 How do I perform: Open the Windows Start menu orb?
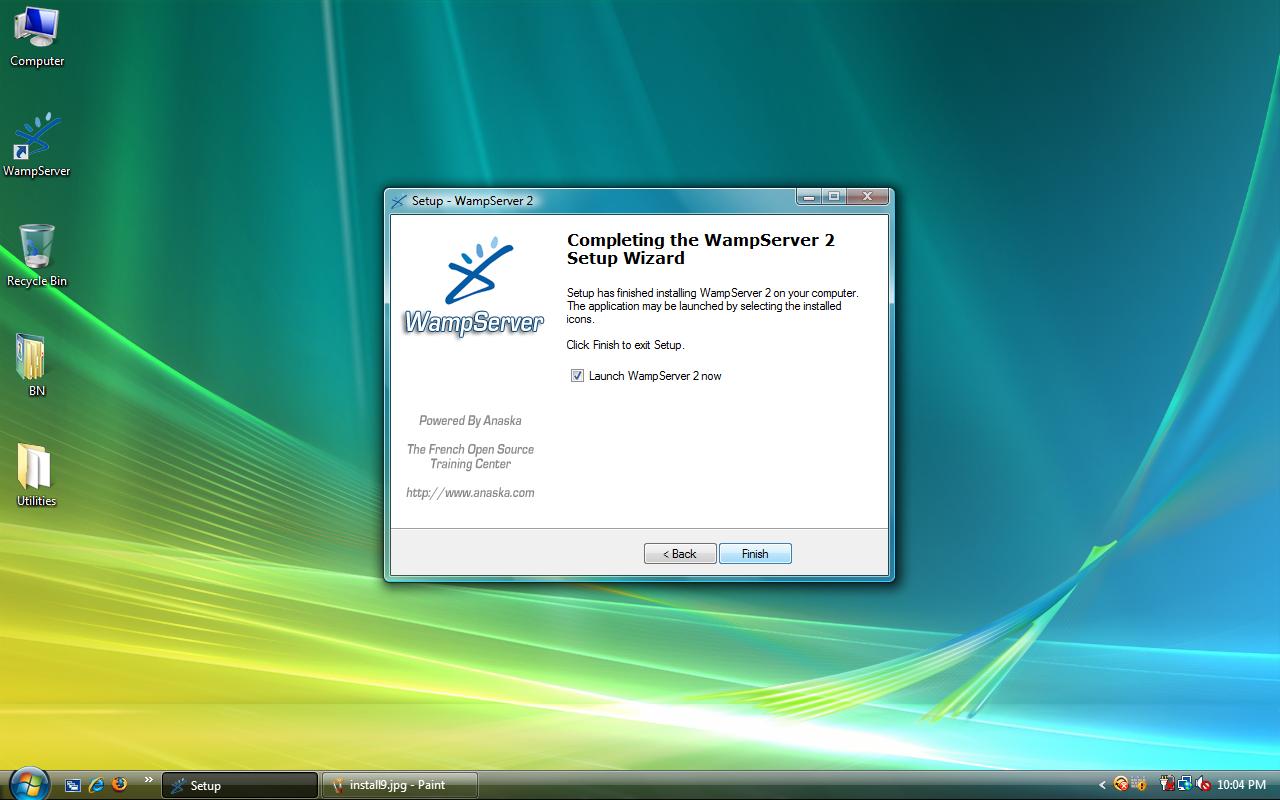[27, 783]
